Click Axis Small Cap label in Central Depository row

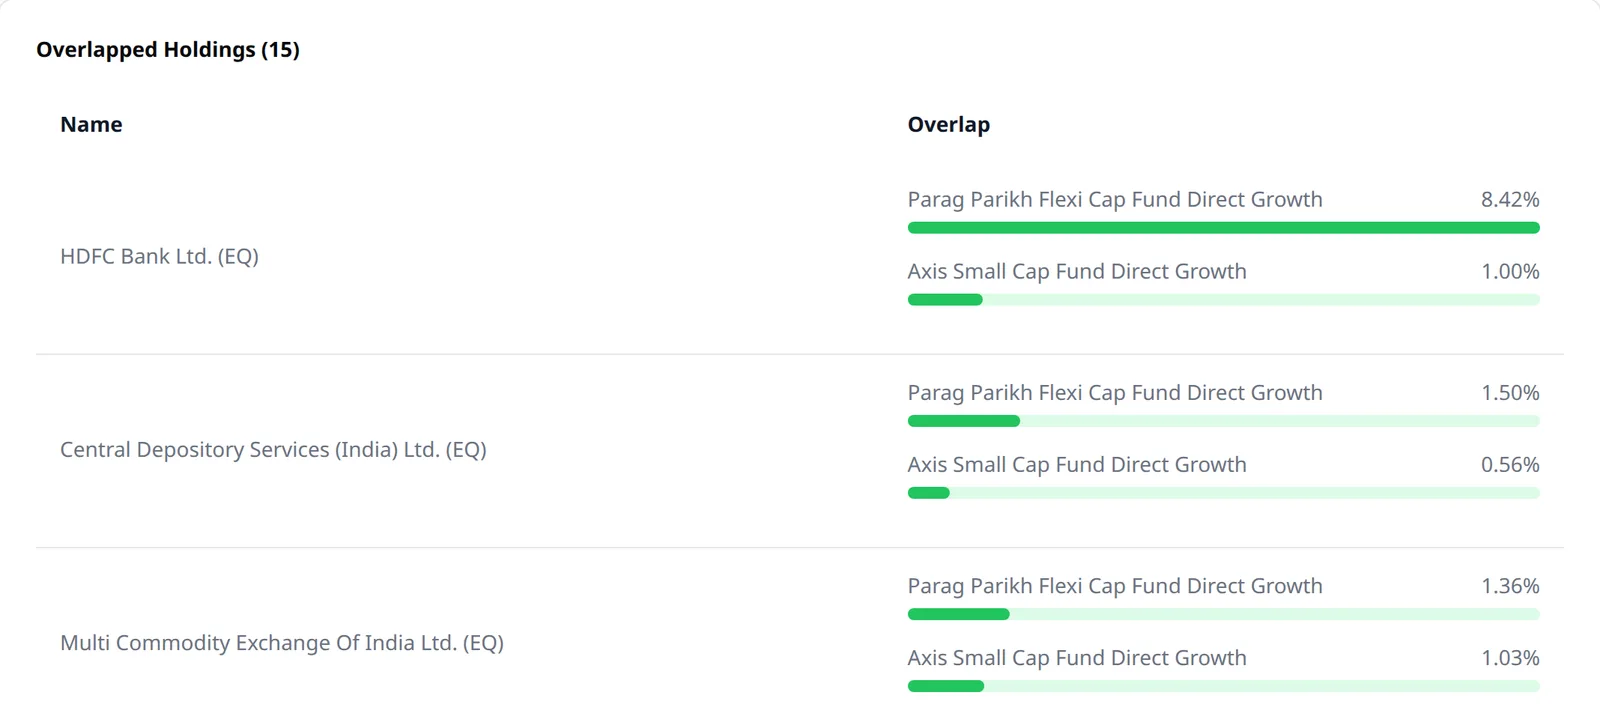click(x=1077, y=465)
